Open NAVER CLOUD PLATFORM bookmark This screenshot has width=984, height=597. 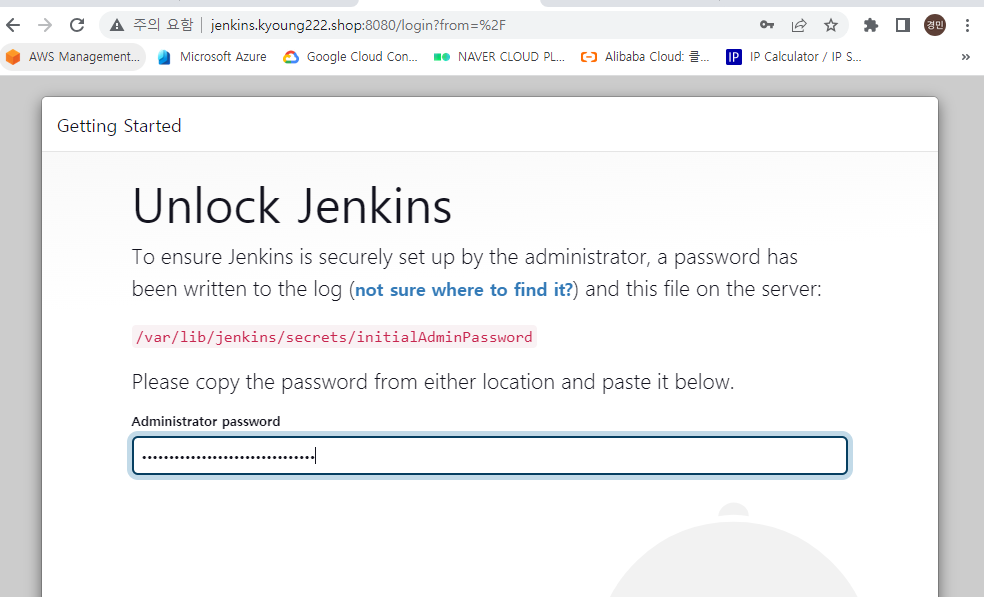pyautogui.click(x=500, y=56)
